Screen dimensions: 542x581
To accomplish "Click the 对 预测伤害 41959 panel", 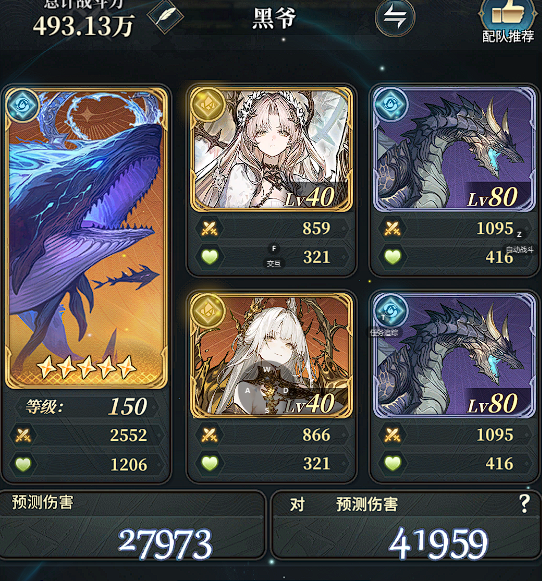I will click(406, 525).
